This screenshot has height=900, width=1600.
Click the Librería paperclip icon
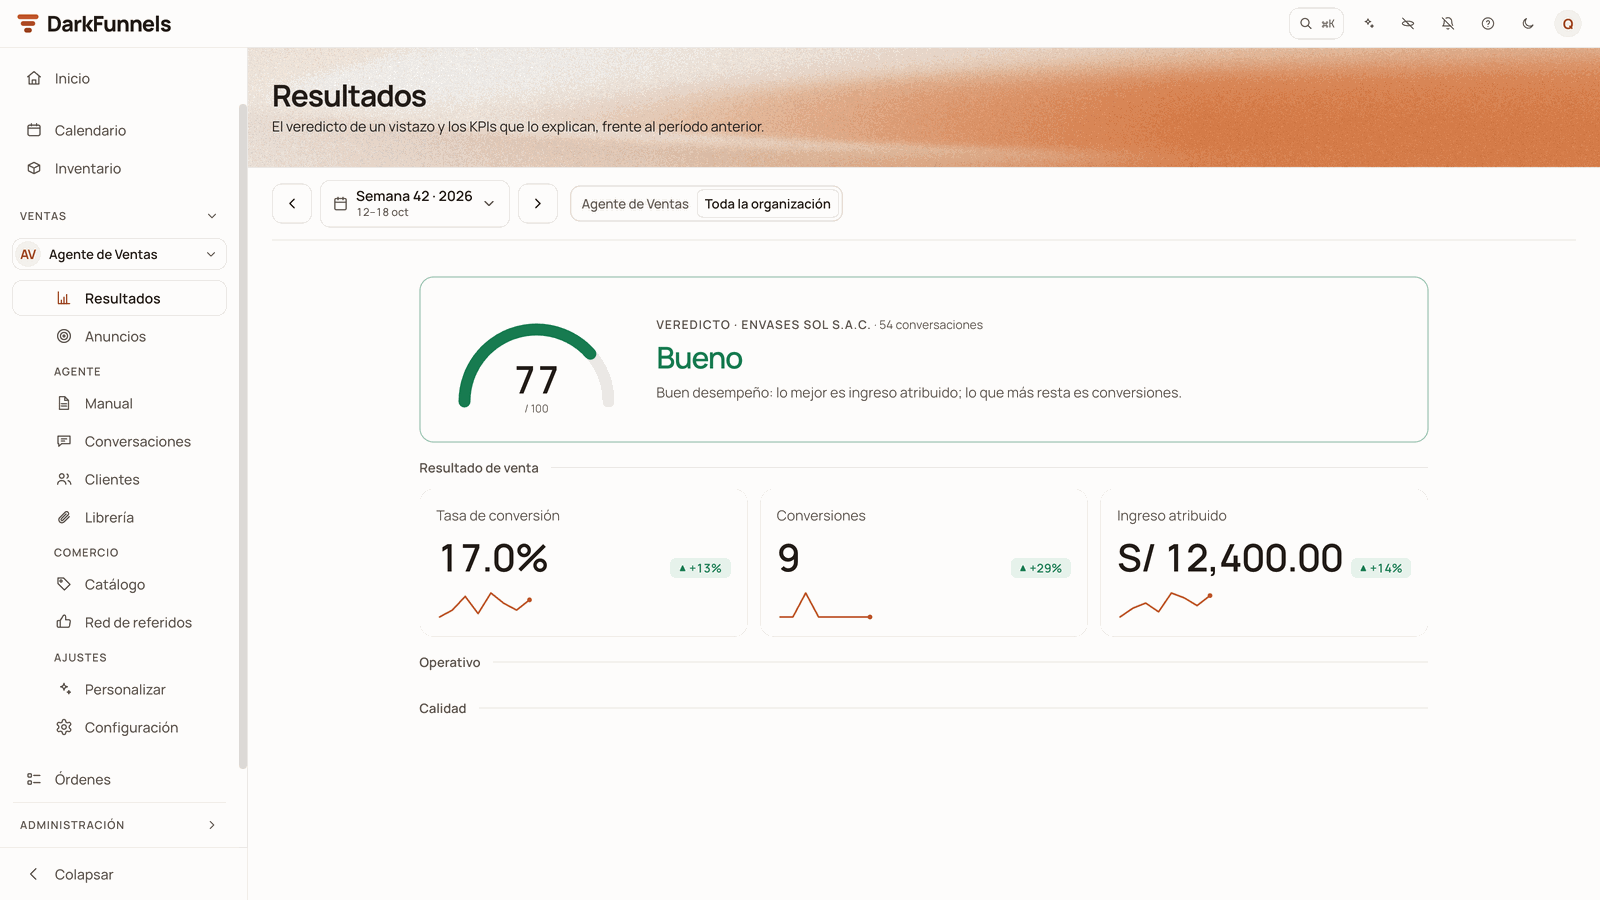[64, 517]
